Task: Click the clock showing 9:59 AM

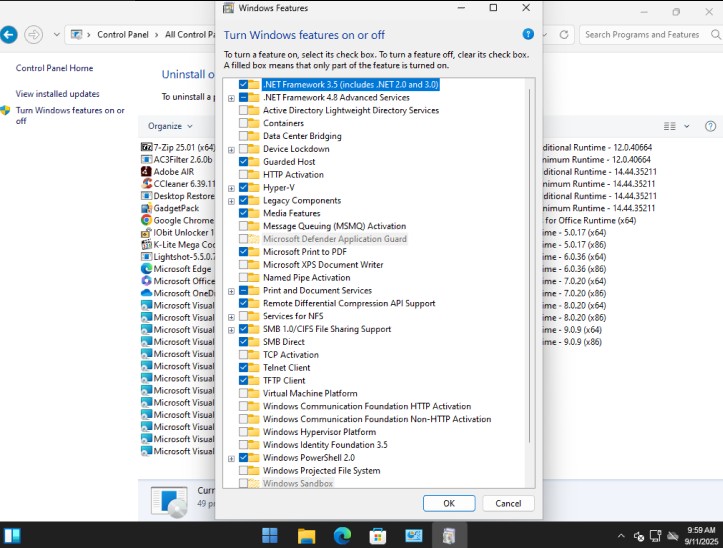Action: (x=701, y=530)
